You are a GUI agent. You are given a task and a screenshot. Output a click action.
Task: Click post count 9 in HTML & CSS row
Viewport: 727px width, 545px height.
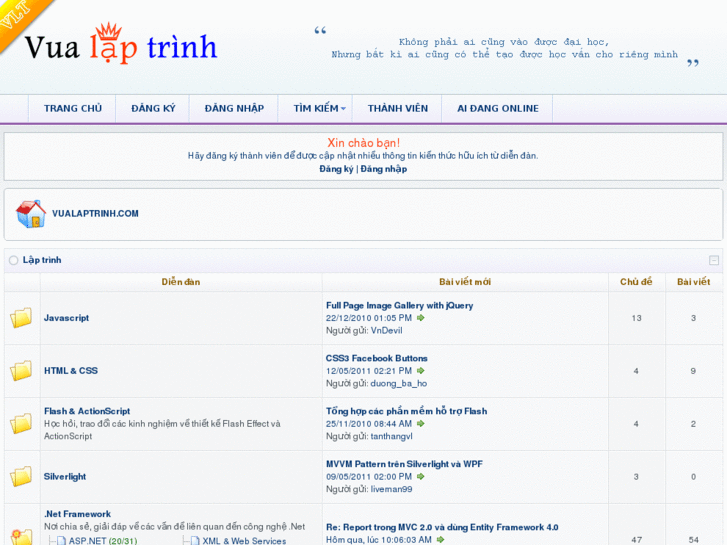[693, 371]
